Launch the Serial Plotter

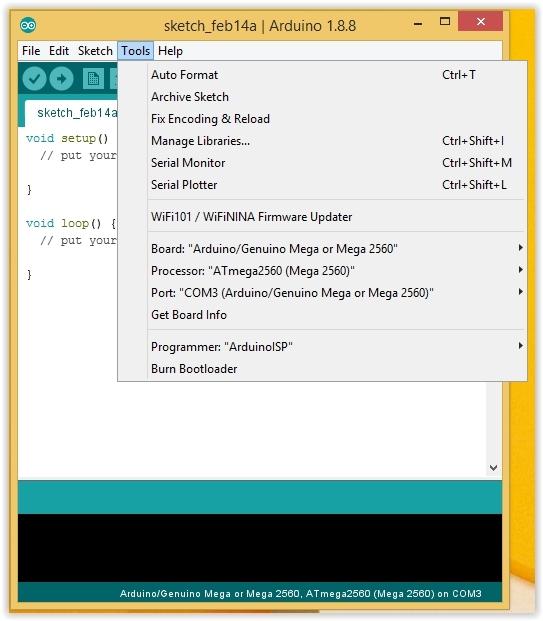click(322, 185)
